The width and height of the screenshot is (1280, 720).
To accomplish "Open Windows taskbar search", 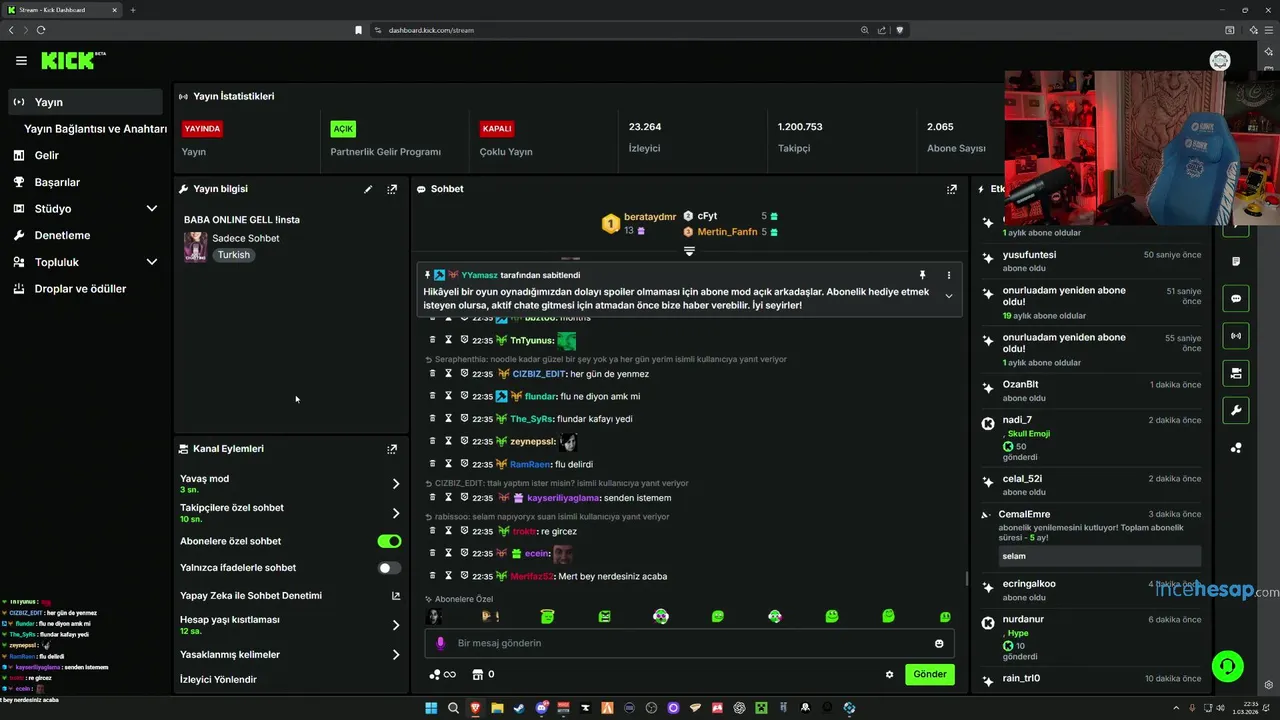I will 453,708.
